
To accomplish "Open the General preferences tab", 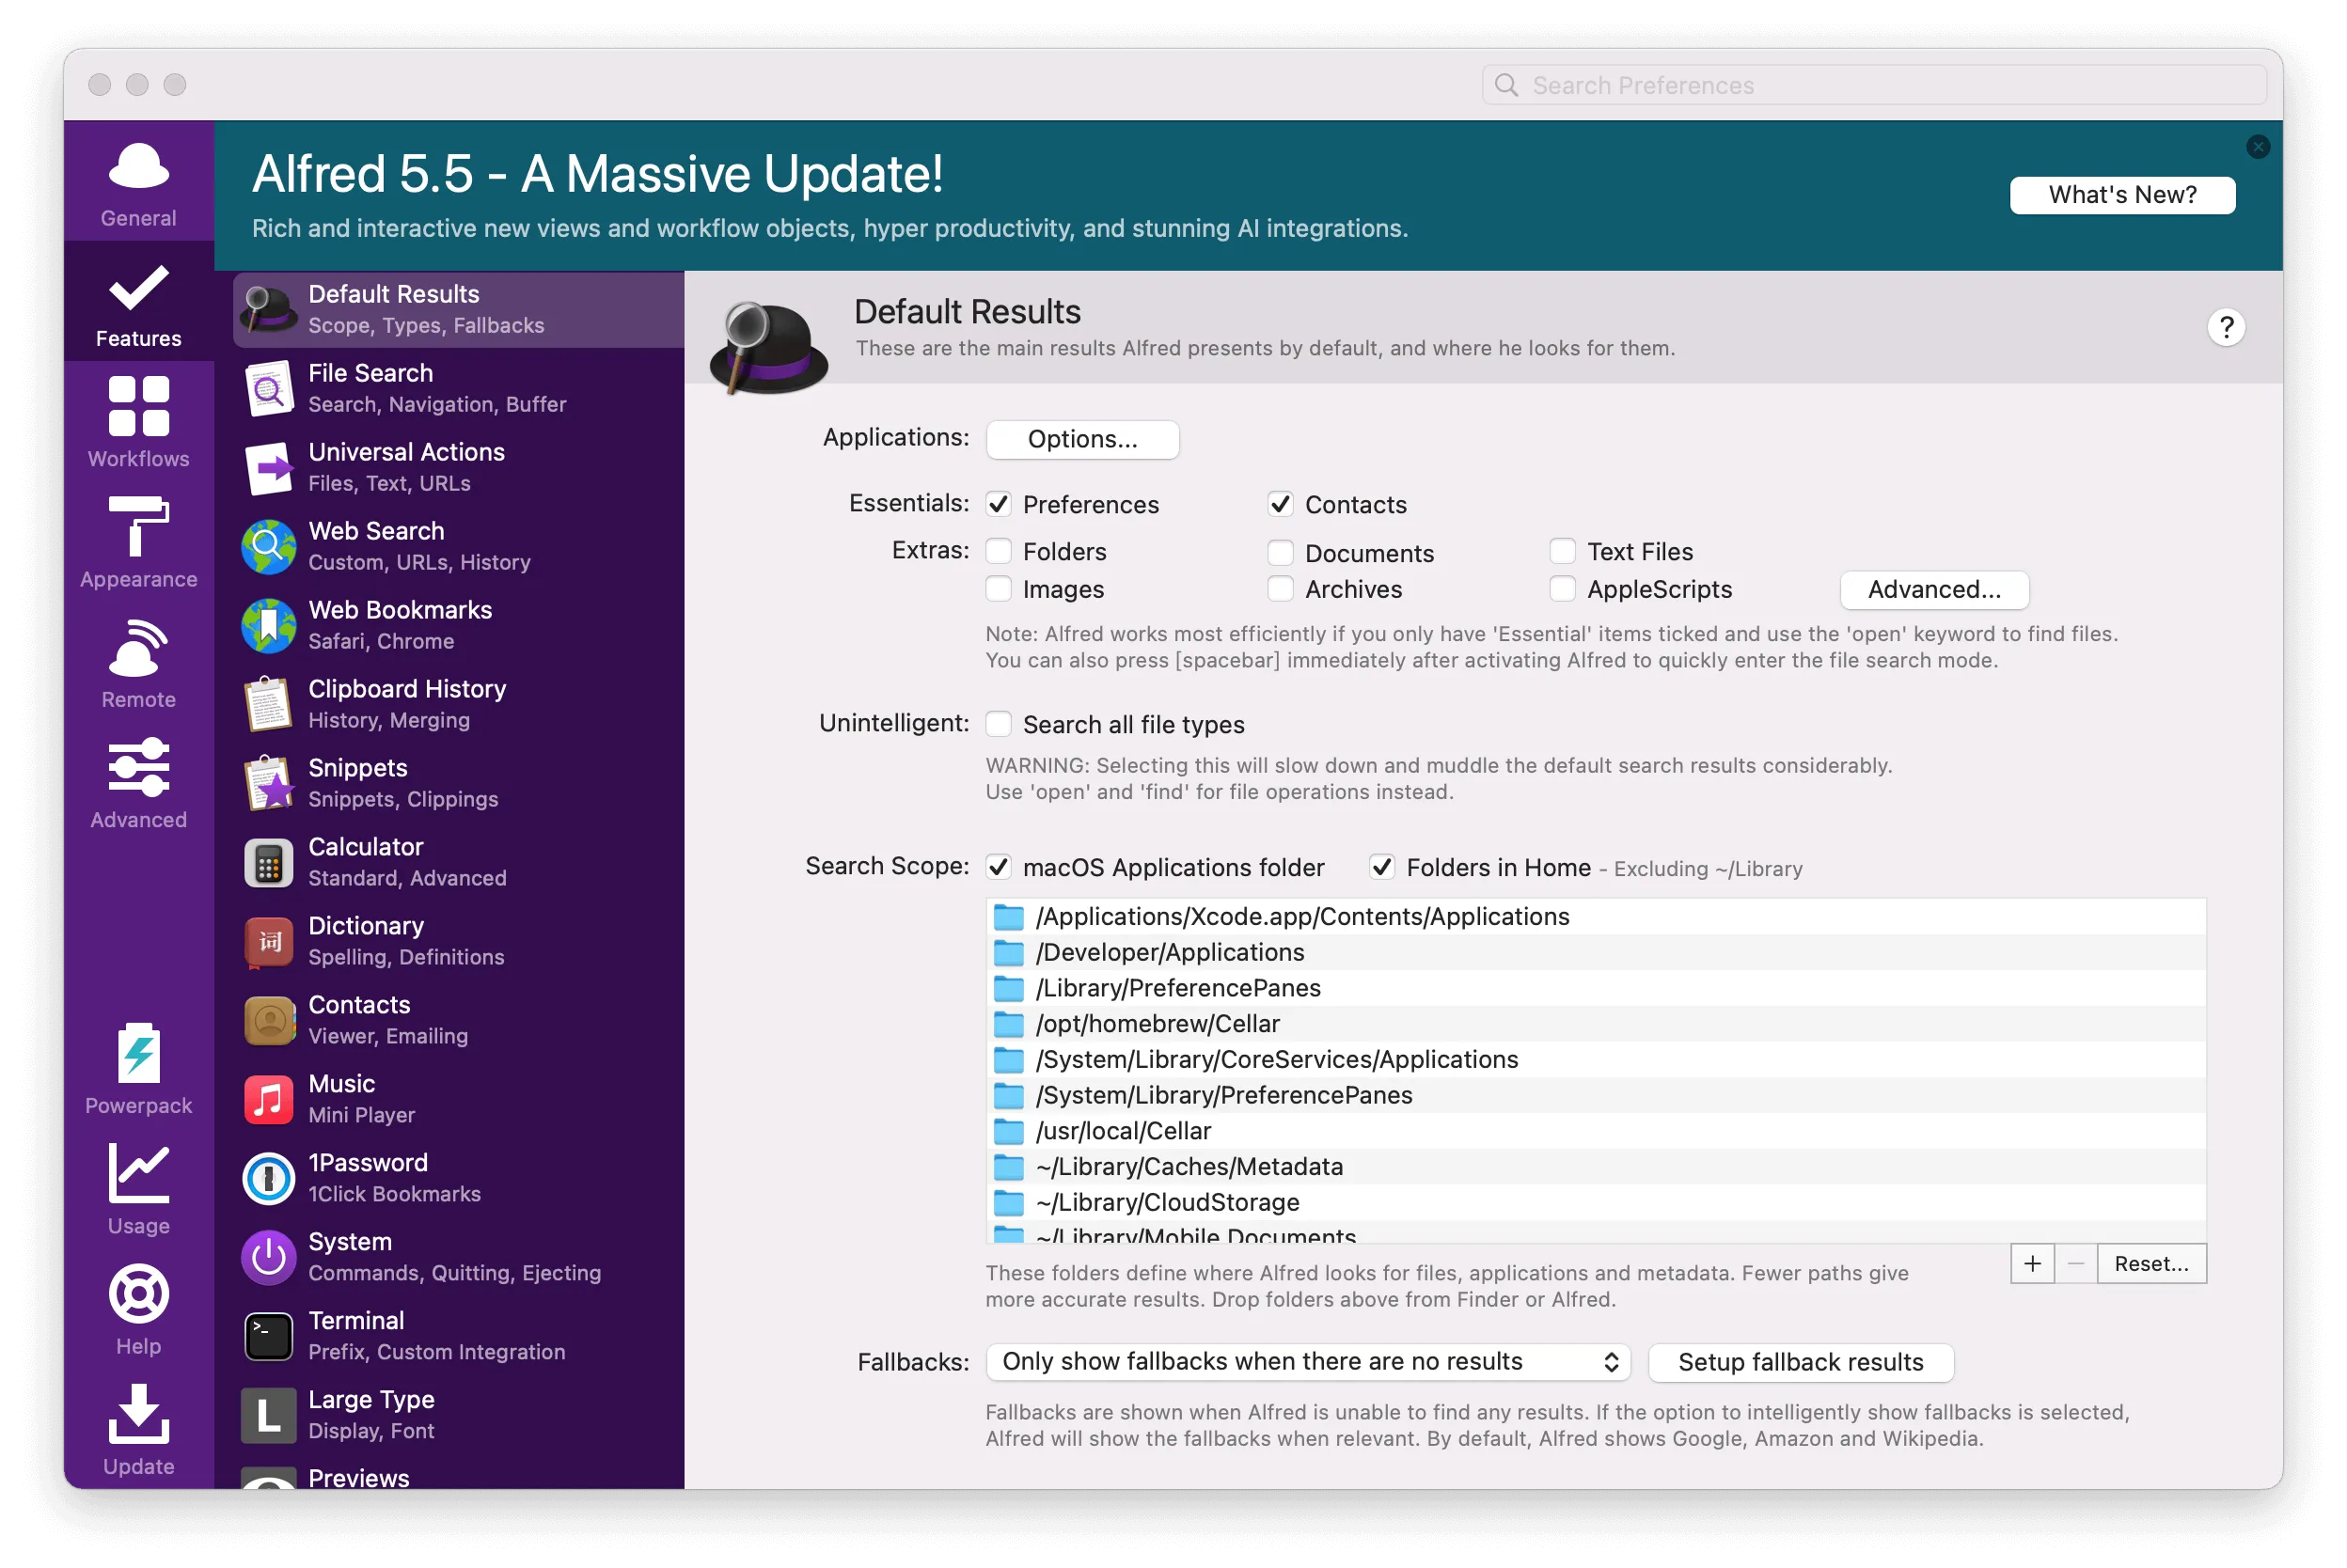I will pyautogui.click(x=138, y=183).
